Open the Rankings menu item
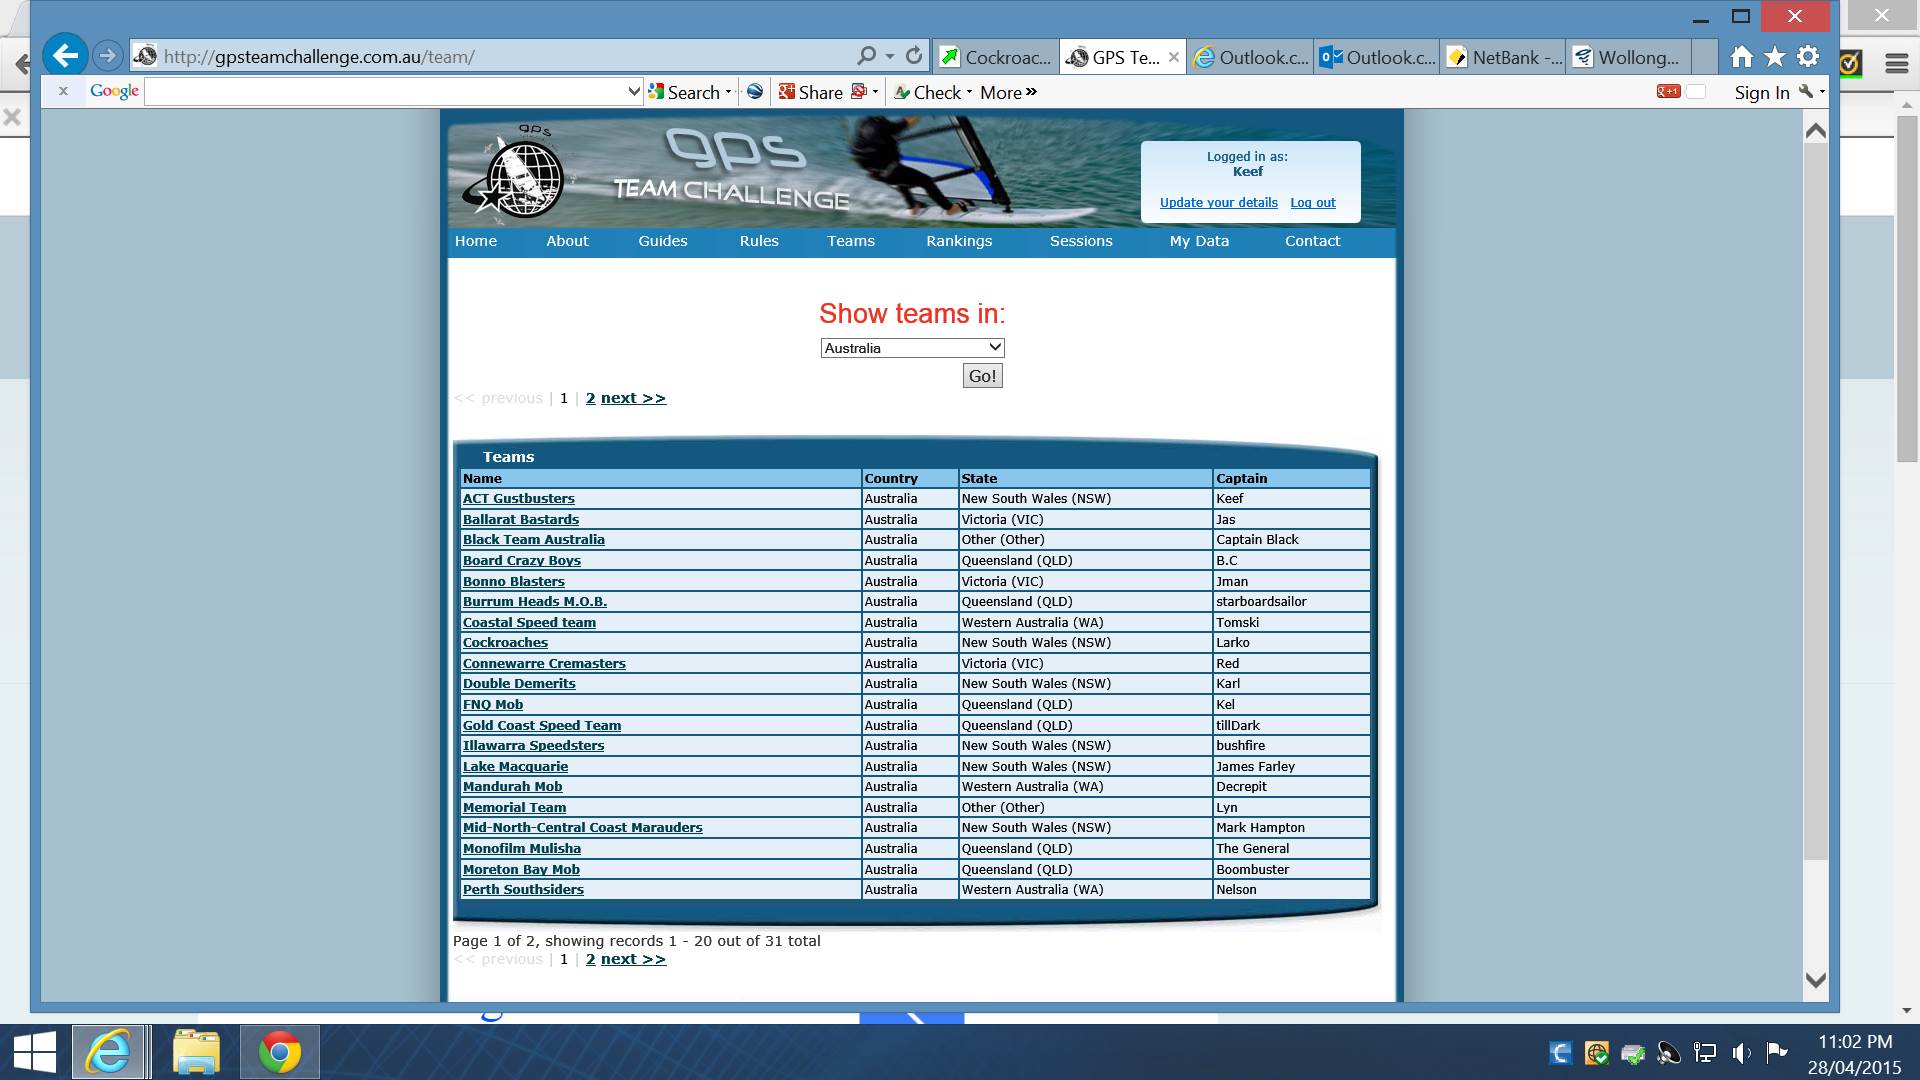 coord(958,241)
